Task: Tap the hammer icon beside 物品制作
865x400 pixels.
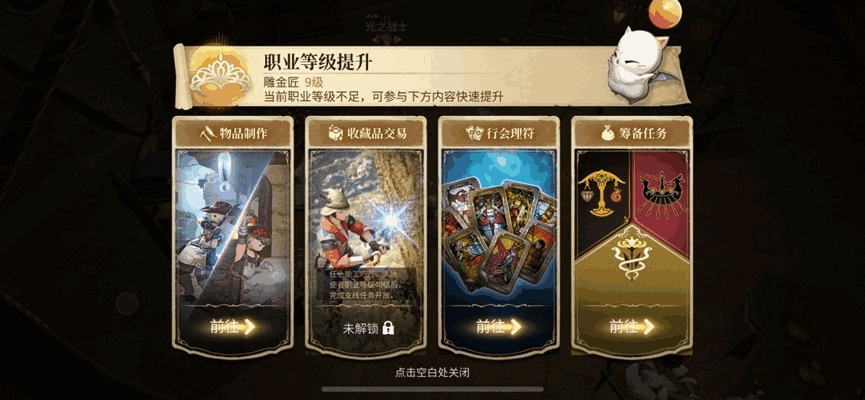Action: tap(209, 132)
